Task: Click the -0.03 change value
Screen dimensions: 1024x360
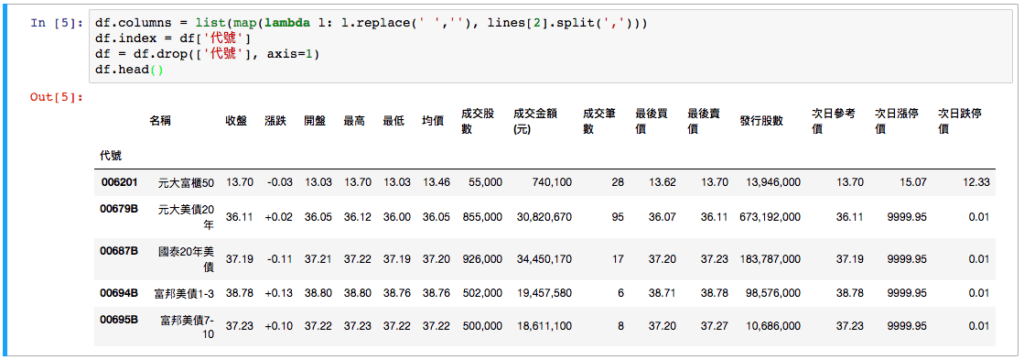Action: point(279,183)
